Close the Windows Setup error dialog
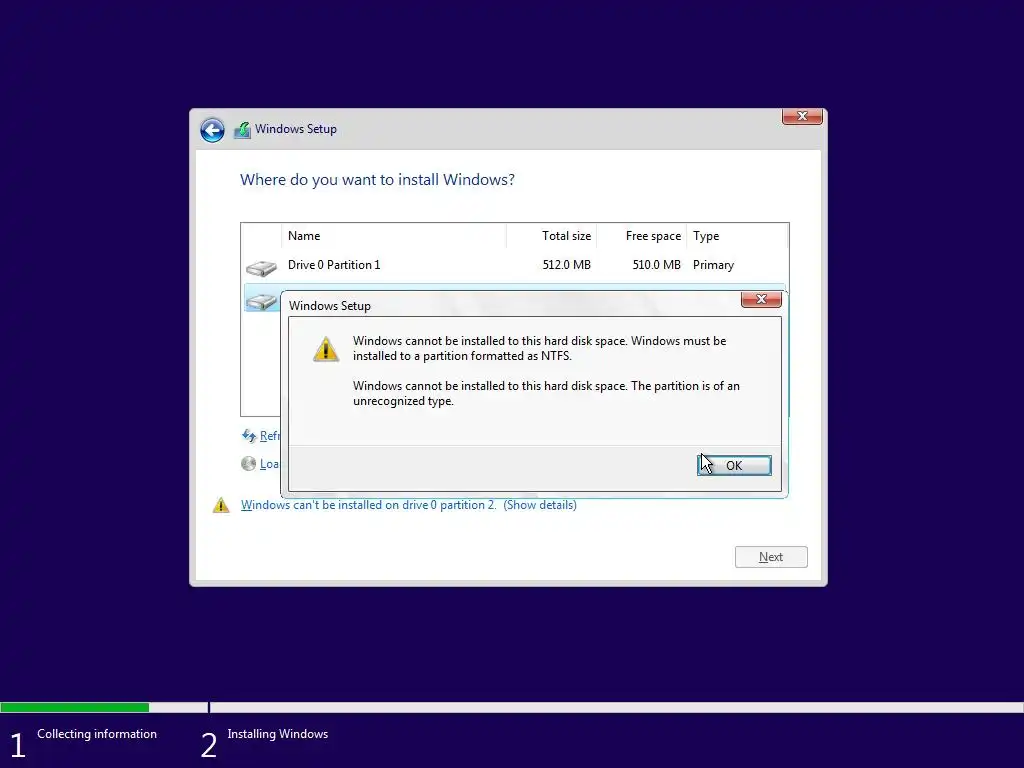The height and width of the screenshot is (768, 1024). point(761,299)
